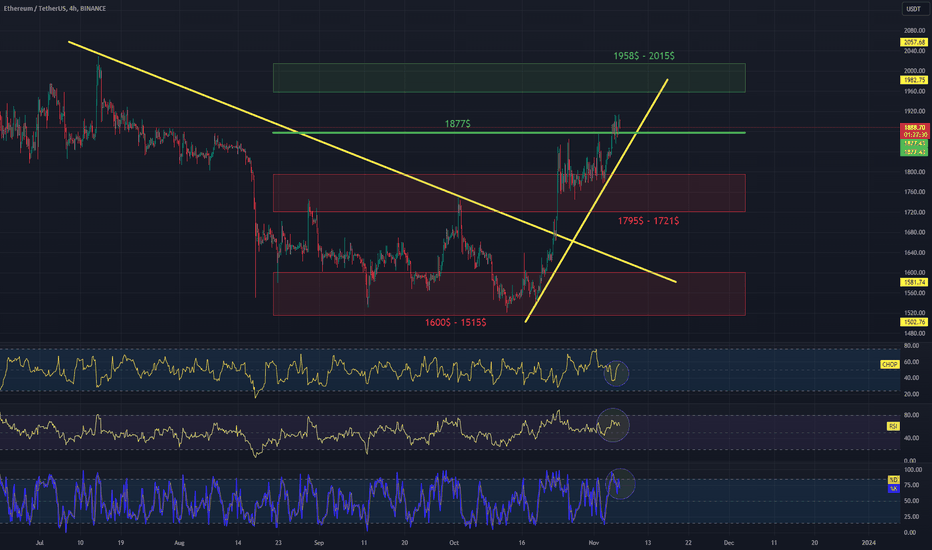
Task: Click the red 1888.70 current price label
Action: tap(914, 127)
